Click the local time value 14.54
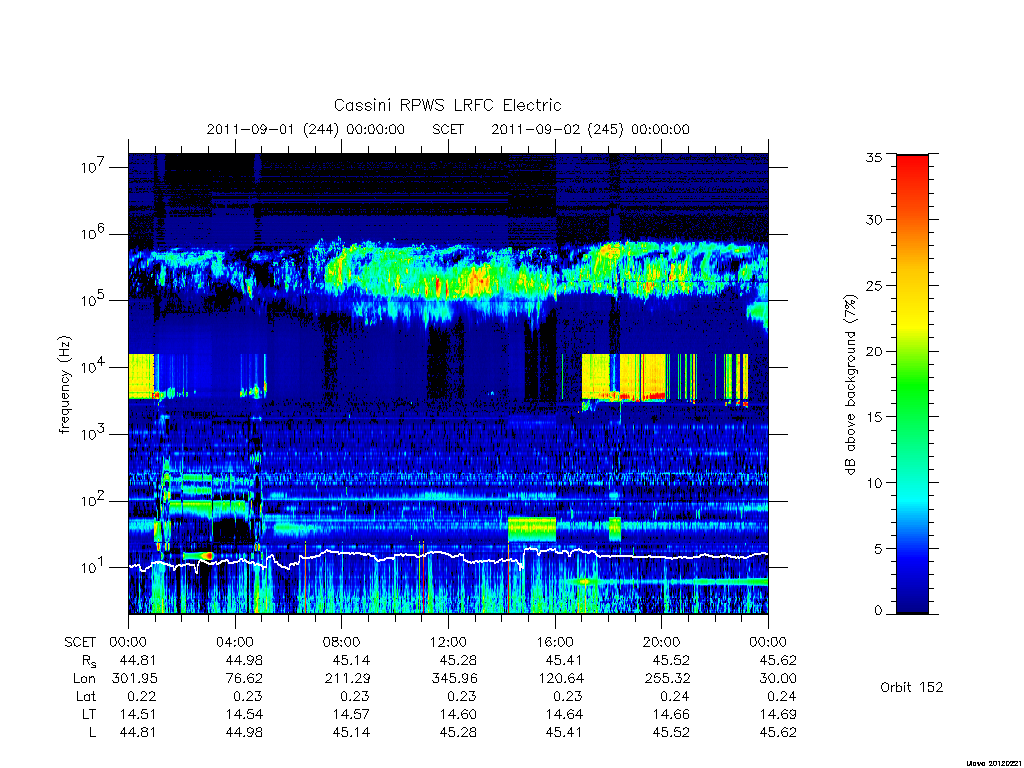 [x=244, y=714]
